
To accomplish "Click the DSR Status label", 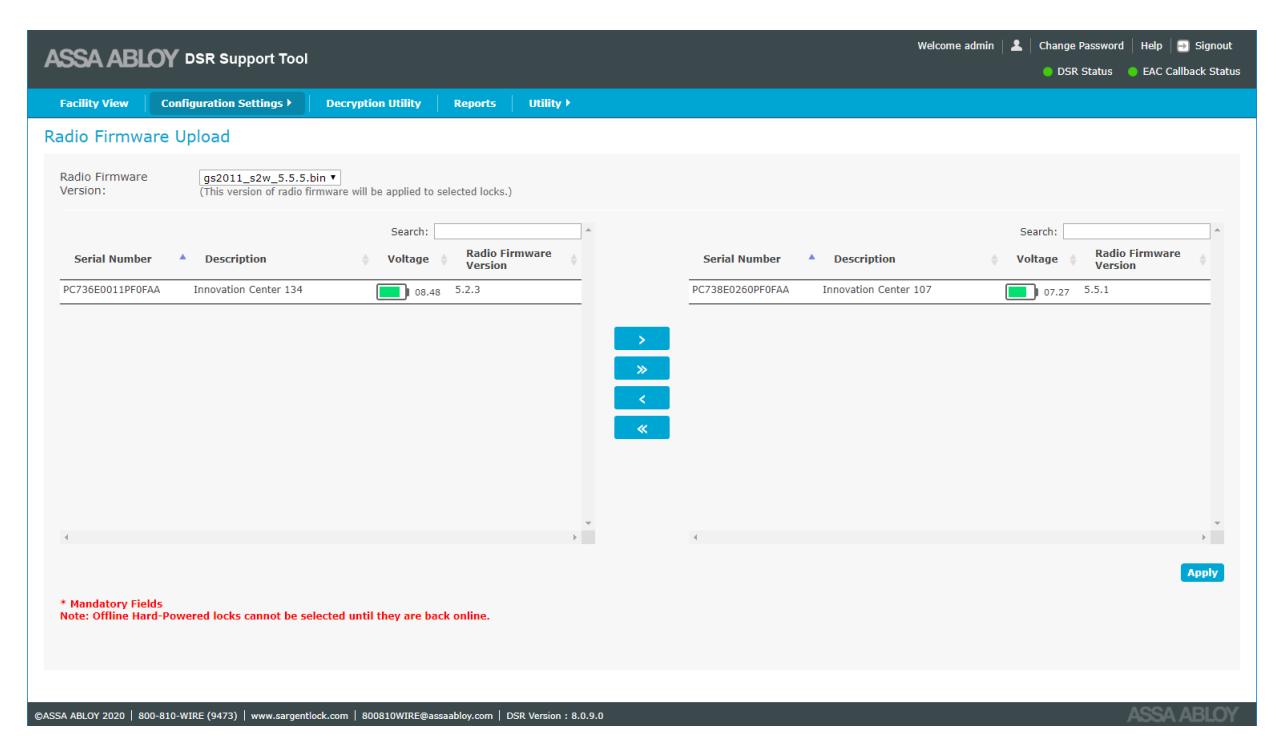I will pyautogui.click(x=1085, y=71).
